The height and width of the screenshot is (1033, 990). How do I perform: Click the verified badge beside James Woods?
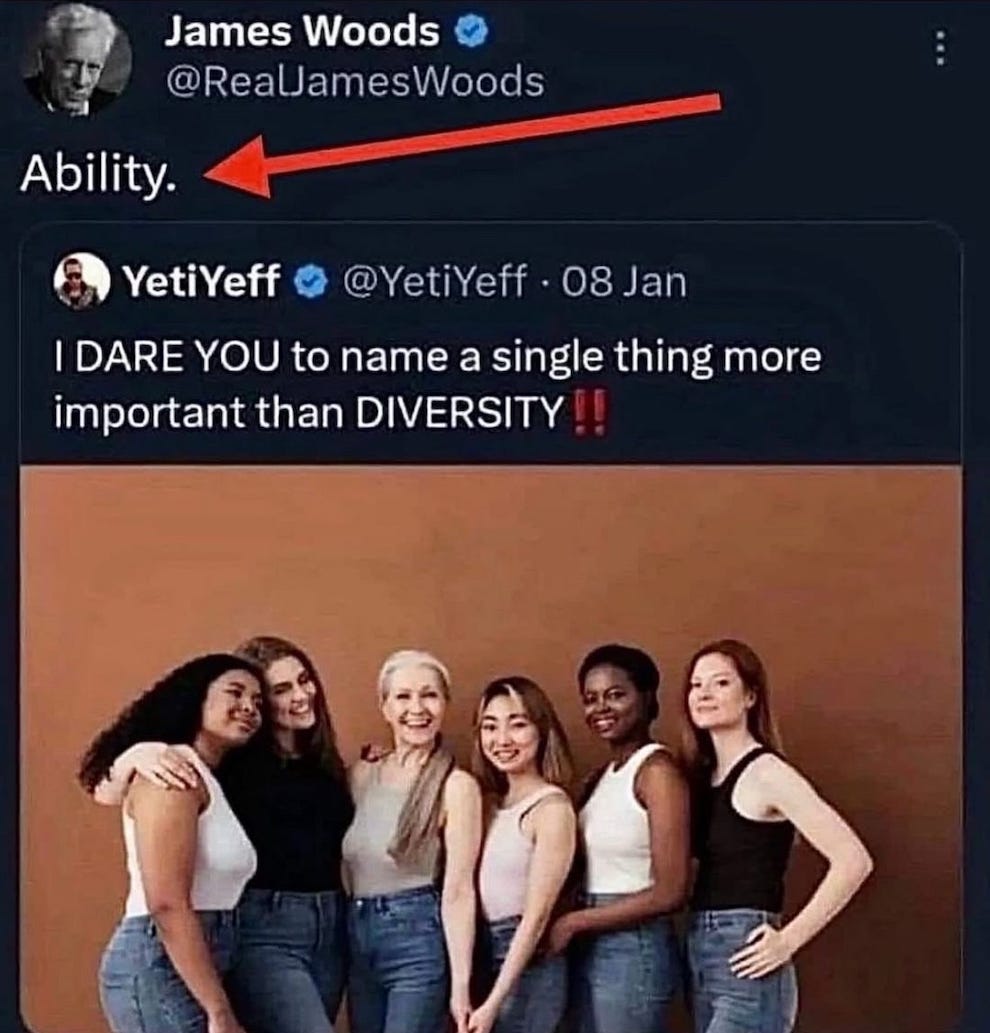[x=472, y=32]
